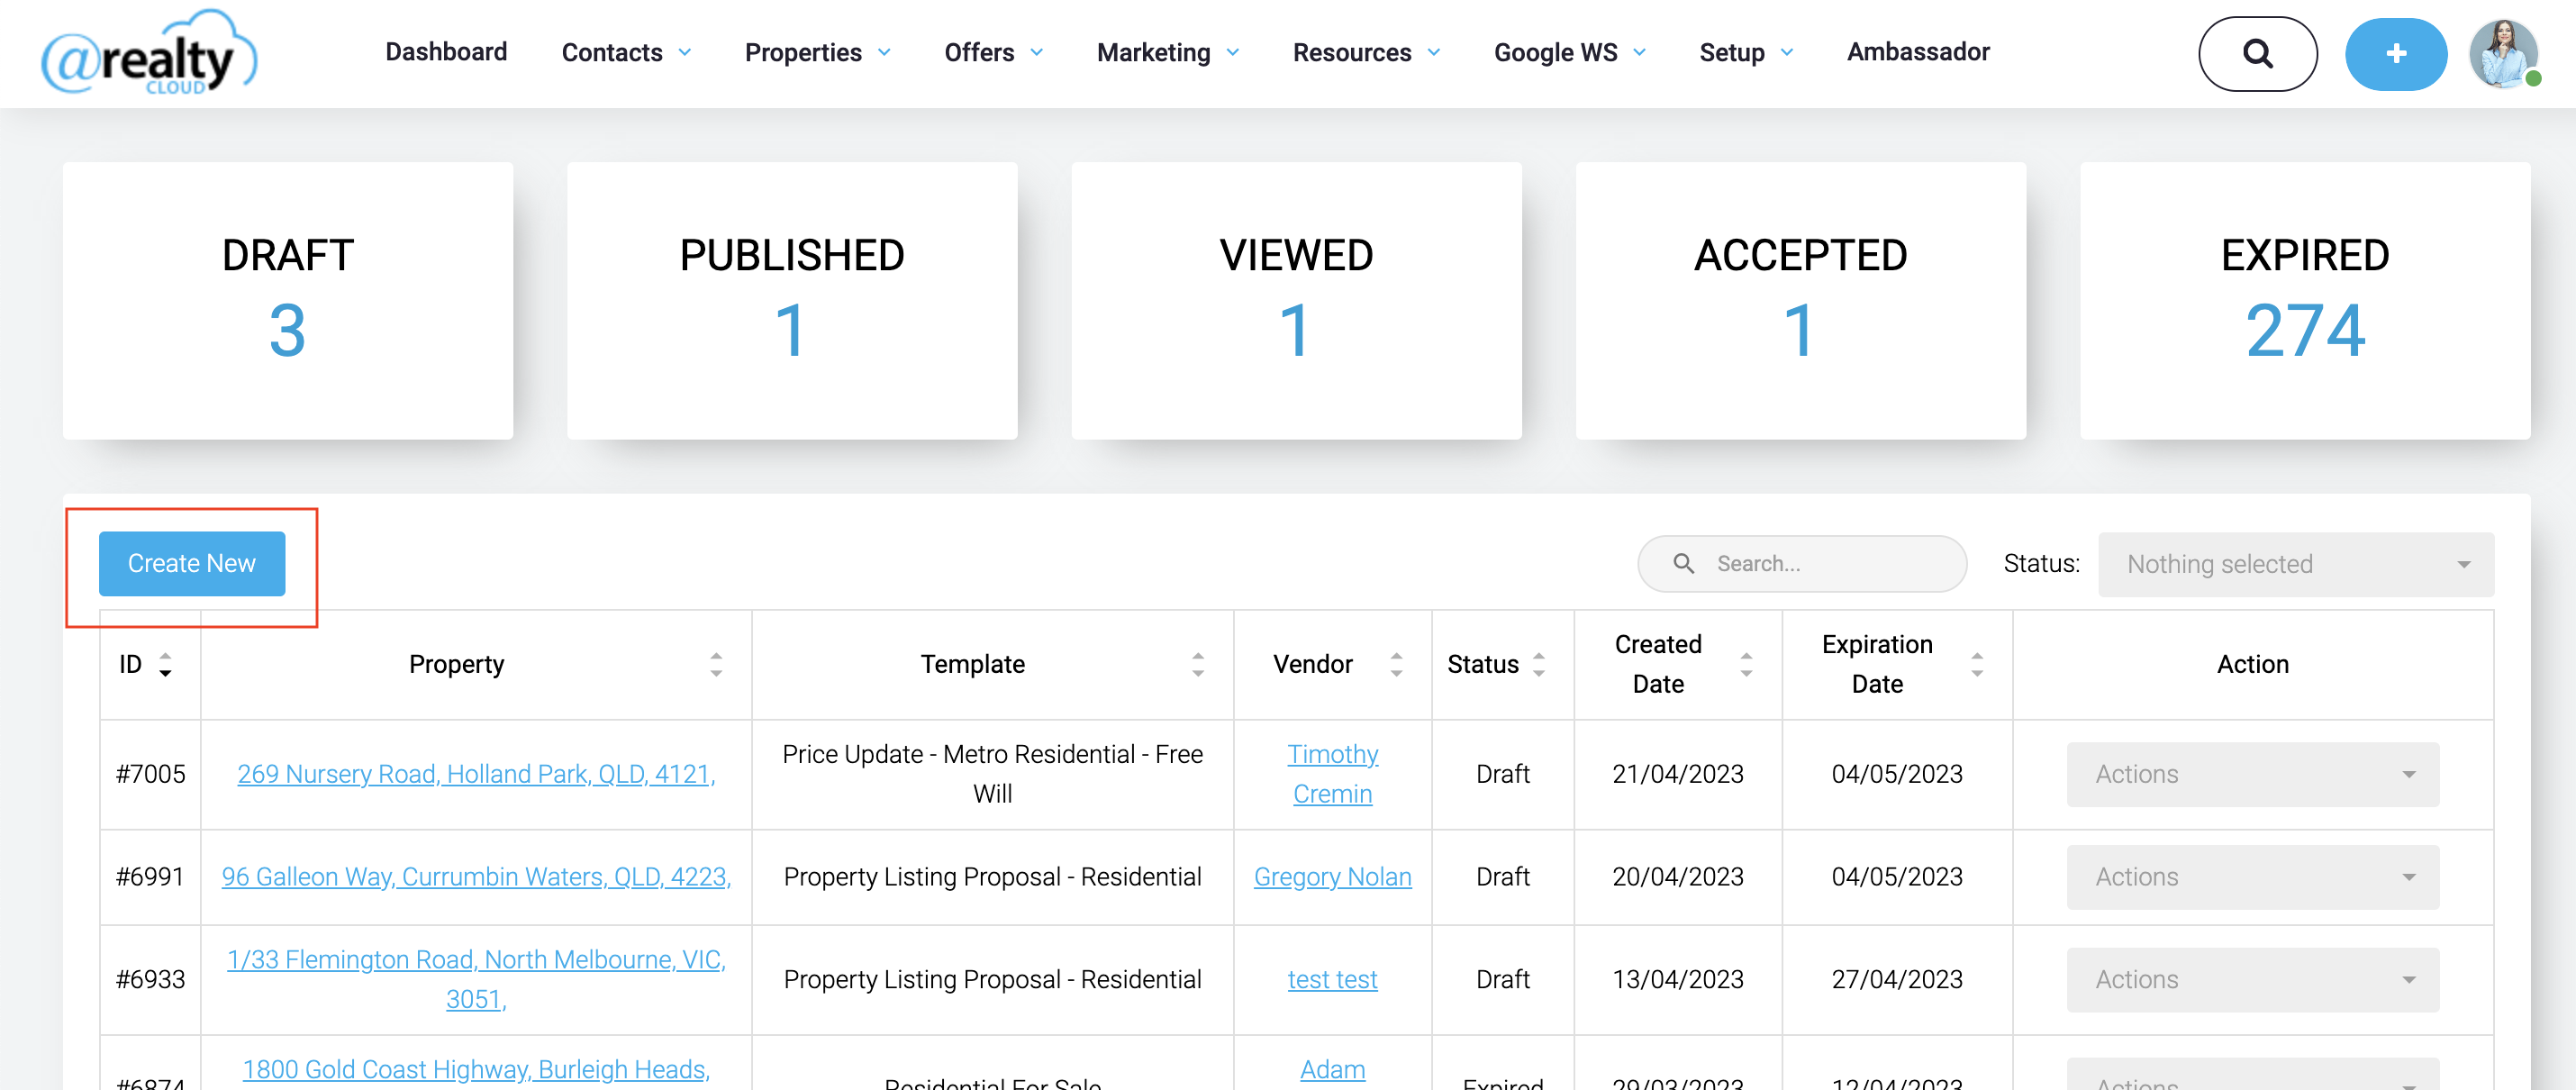2576x1090 pixels.
Task: Click the magnifier search icon in header
Action: (x=2257, y=53)
